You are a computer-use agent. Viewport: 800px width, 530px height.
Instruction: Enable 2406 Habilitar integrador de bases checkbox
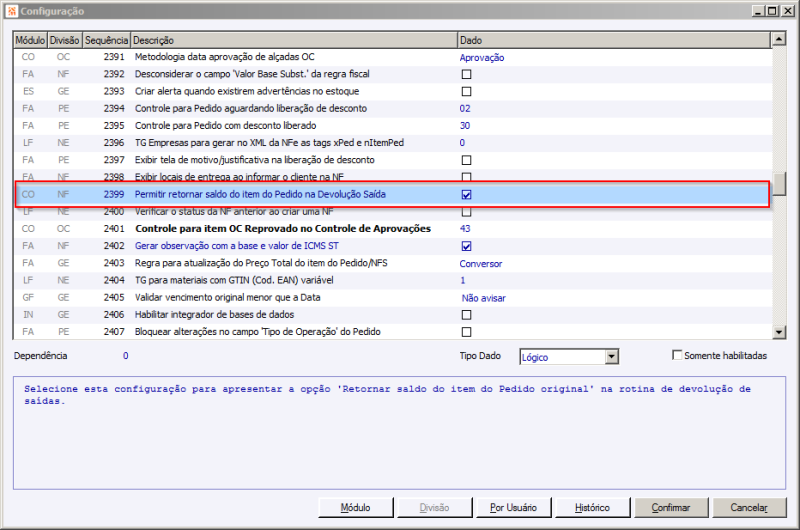(x=466, y=315)
